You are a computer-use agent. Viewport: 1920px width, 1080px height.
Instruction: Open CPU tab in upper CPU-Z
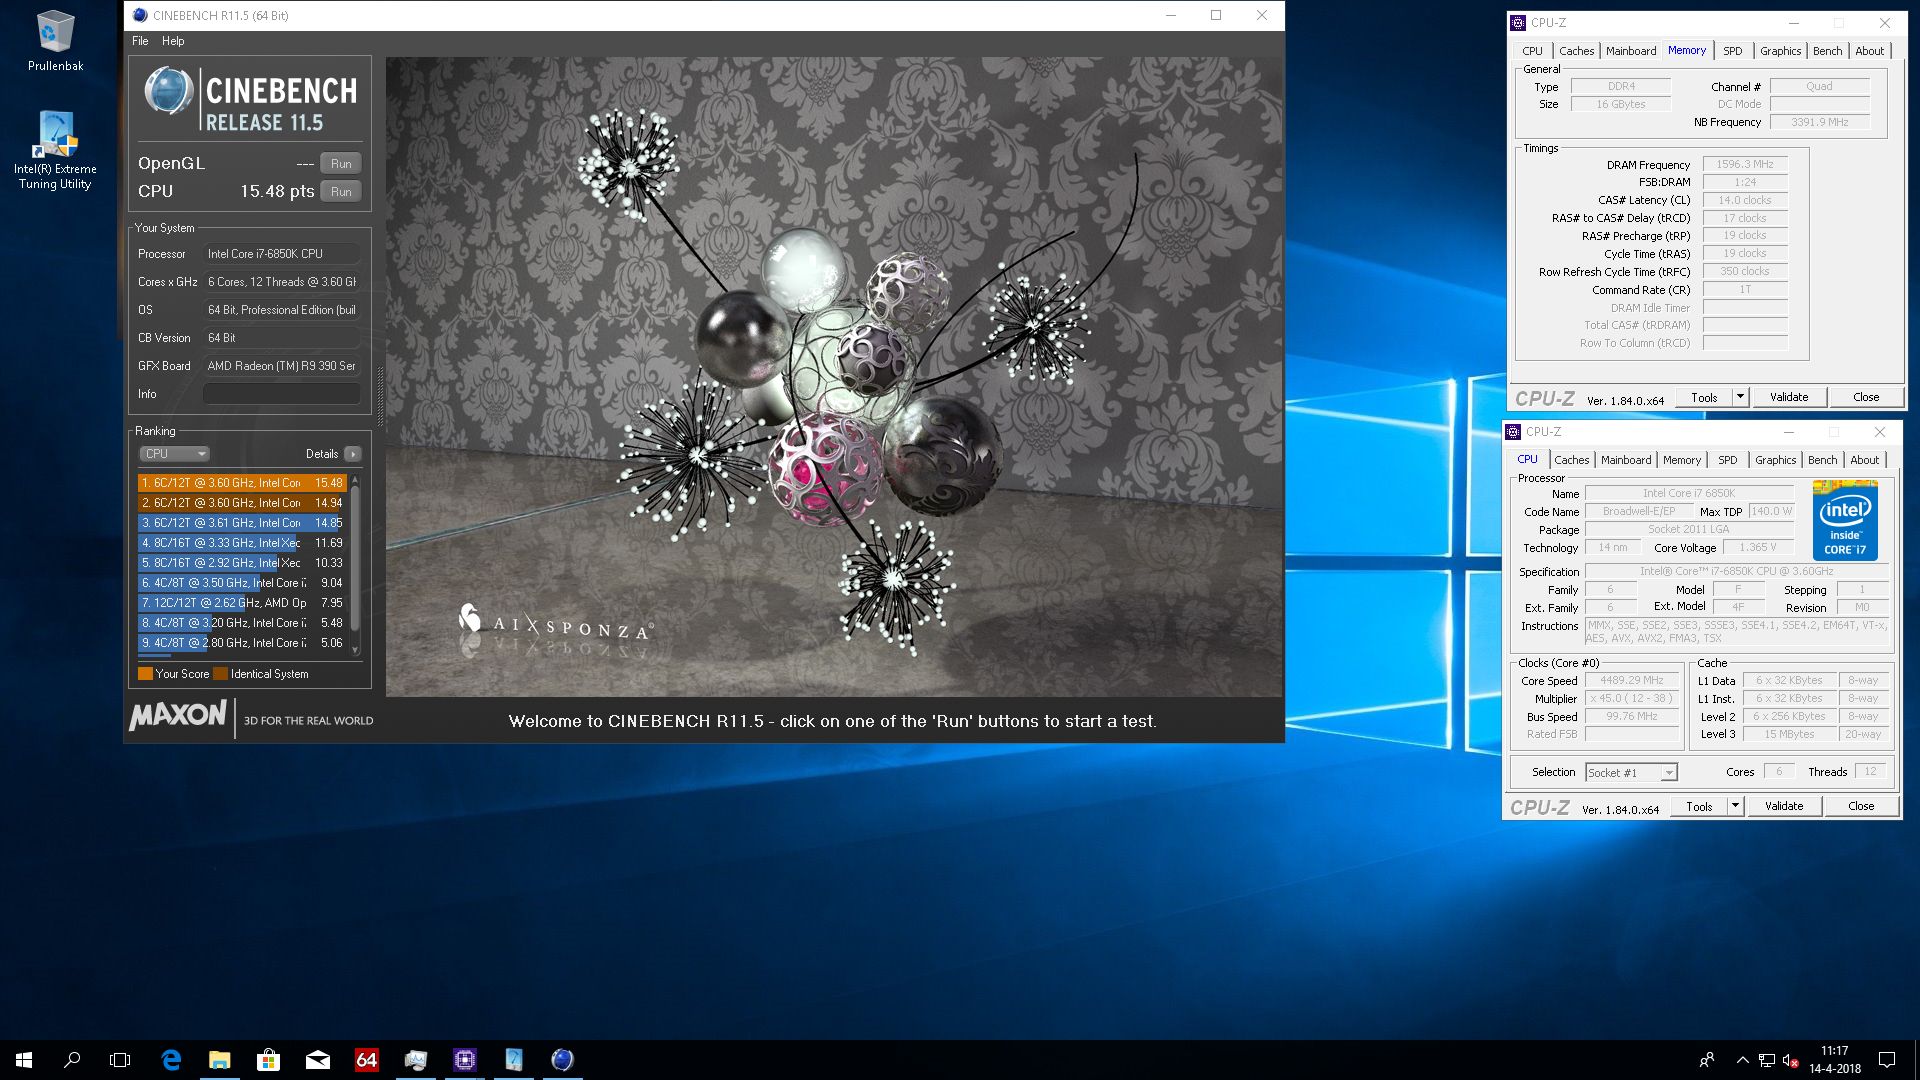pos(1532,51)
